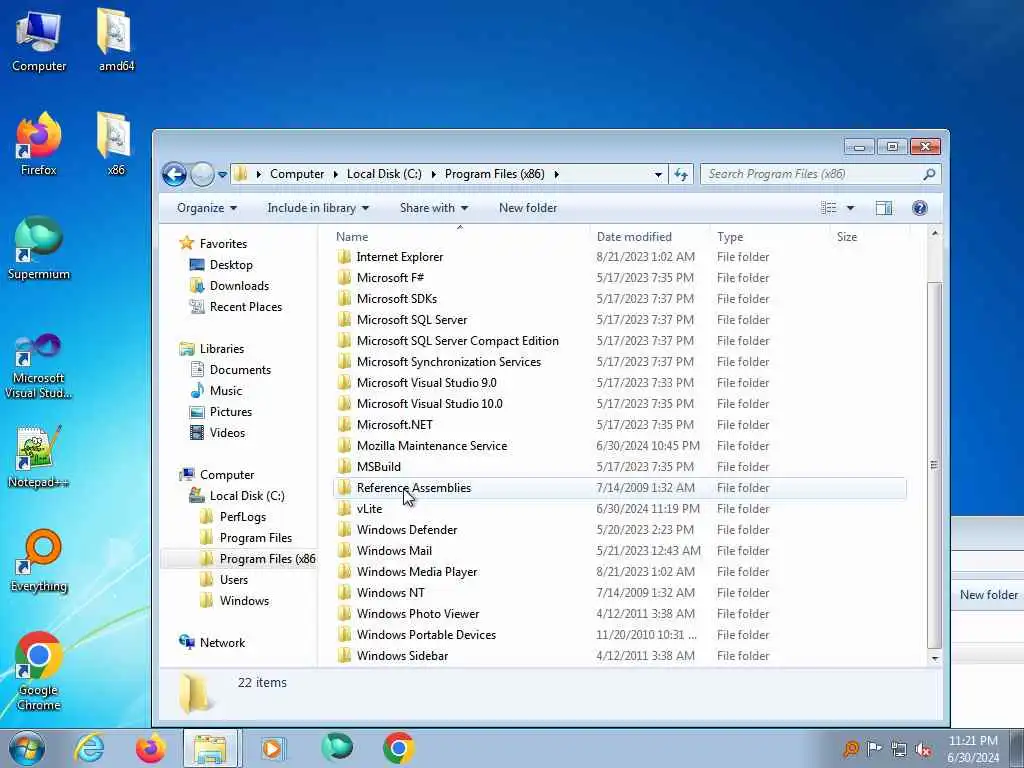
Task: Open address bar history dropdown
Action: point(658,174)
